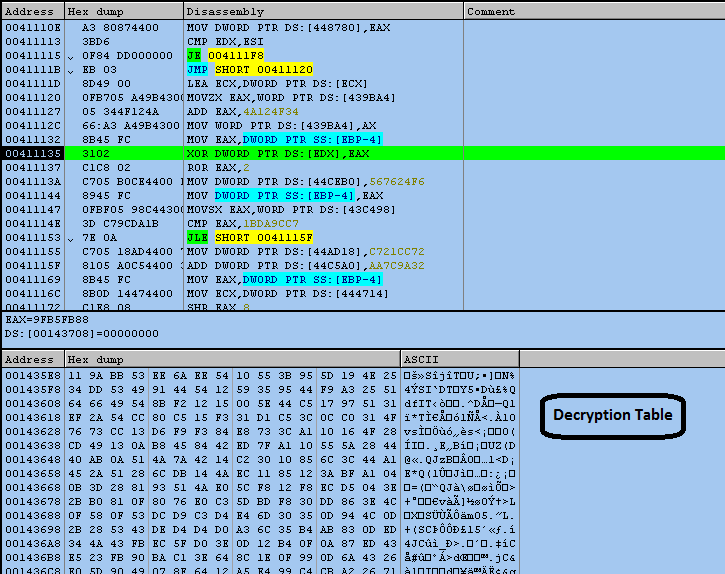
Task: Select the JLE SHORT 0041115F instruction
Action: [250, 238]
